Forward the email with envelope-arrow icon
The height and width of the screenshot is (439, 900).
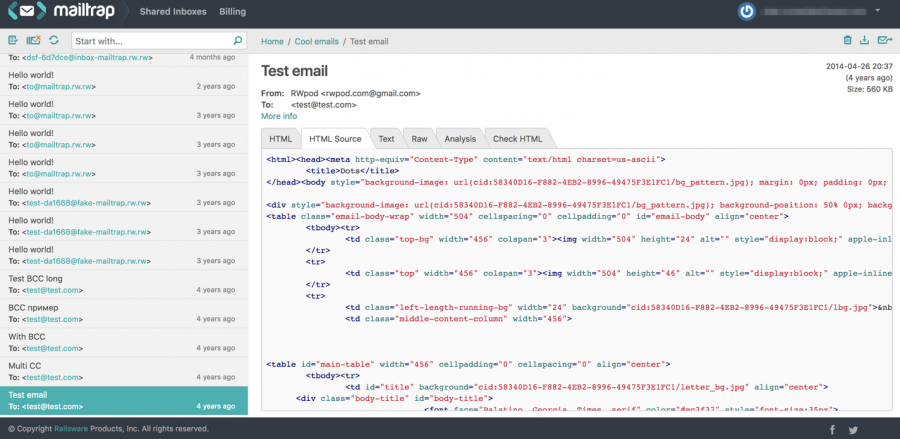pos(885,40)
